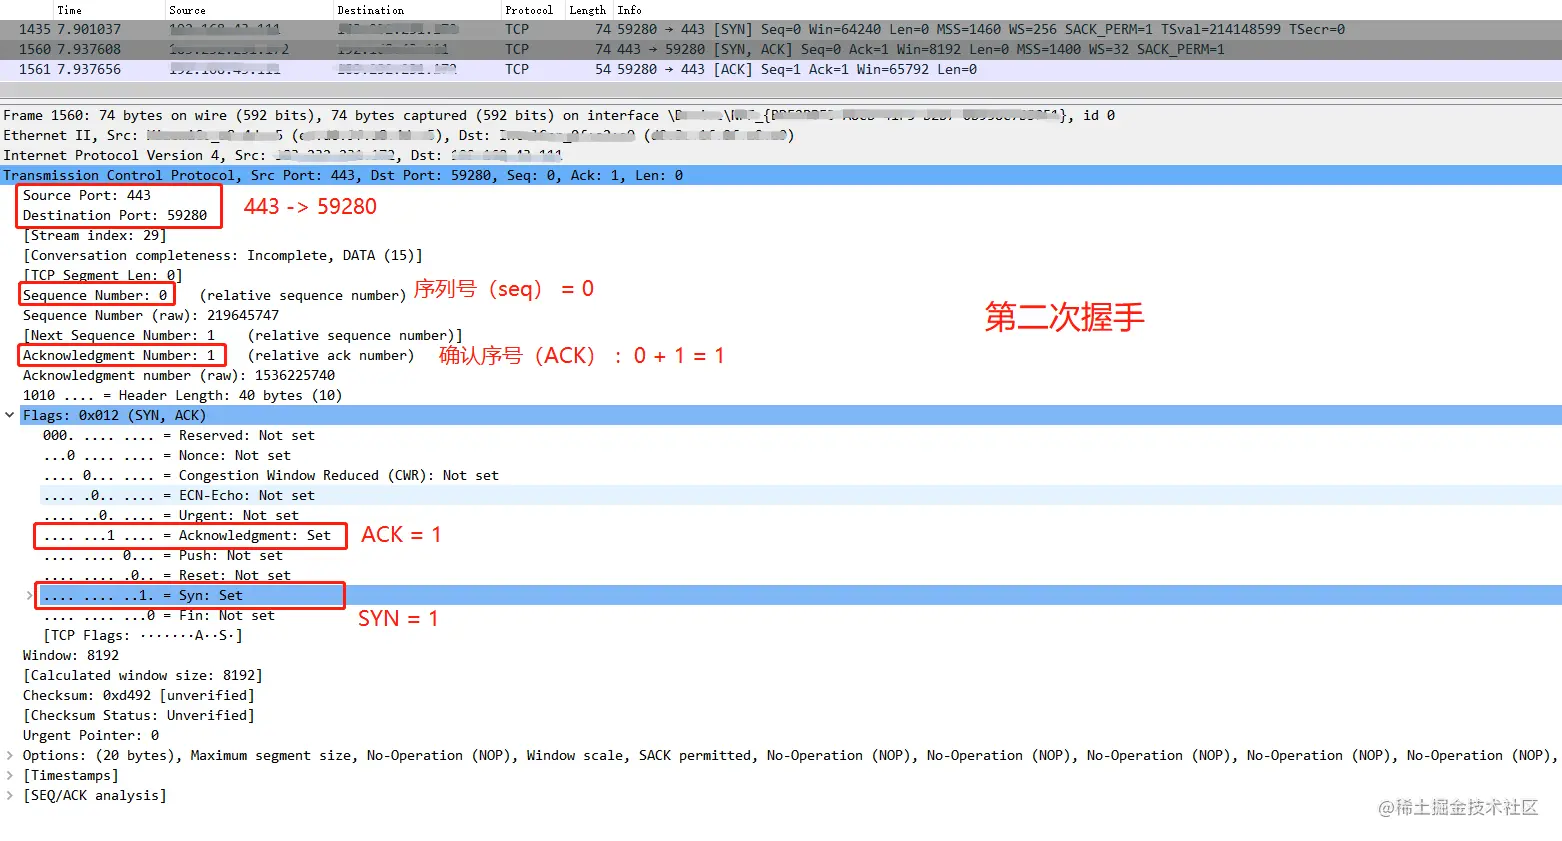Screen dimensions: 1562x841
Task: Select the Reset: Not set flag
Action: coord(167,575)
